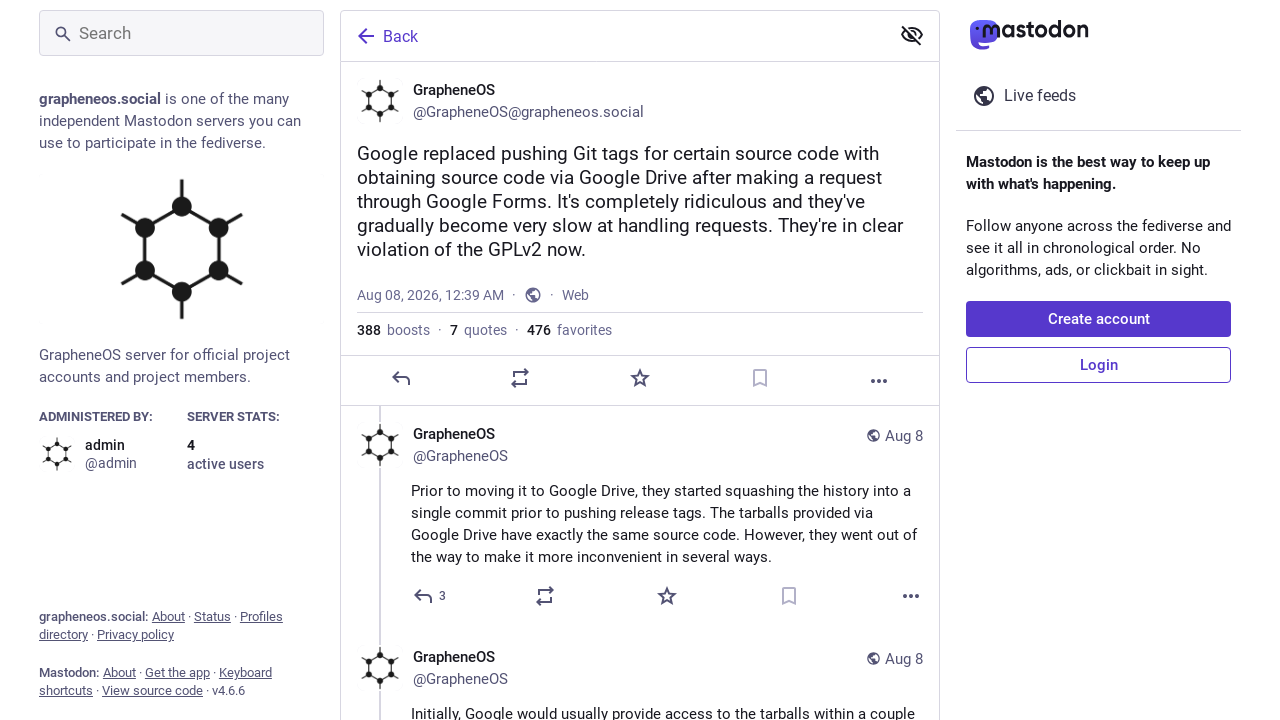Open the Status link in footer
The image size is (1280, 720).
click(212, 617)
